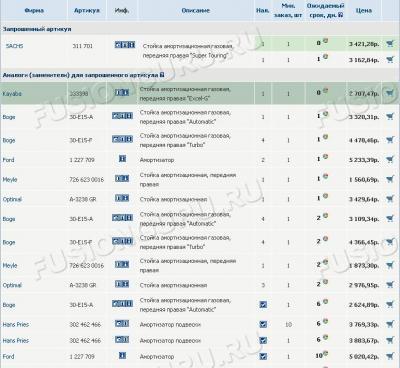Sort by the Фирма column header

(x=34, y=10)
